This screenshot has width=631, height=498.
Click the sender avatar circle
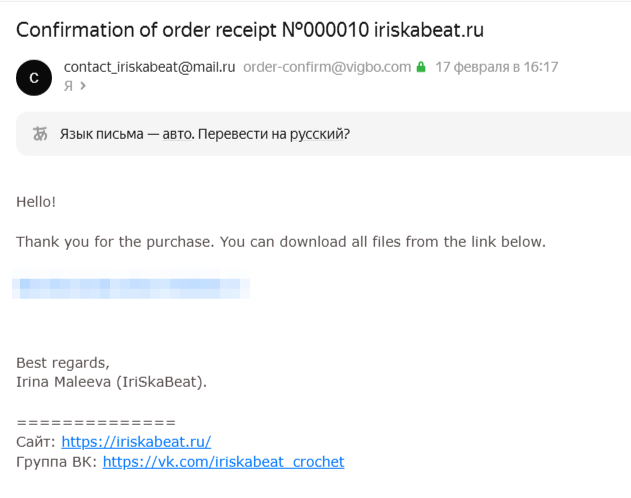[35, 77]
